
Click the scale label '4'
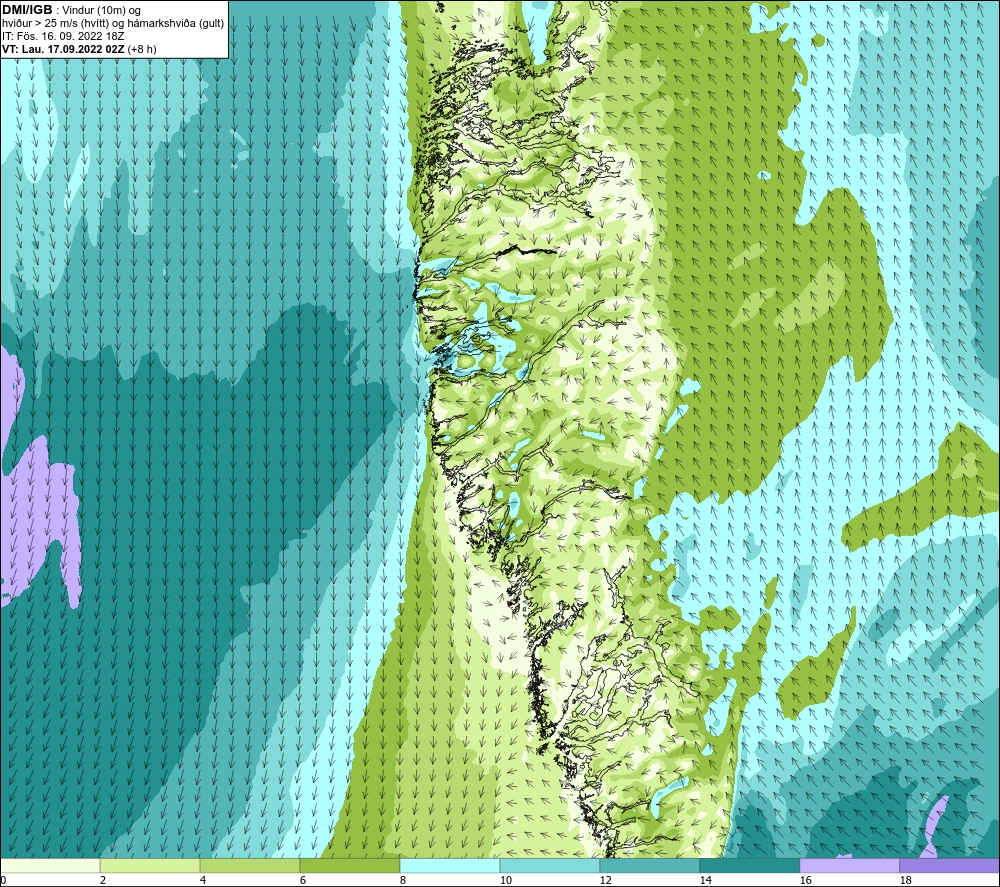click(x=203, y=881)
